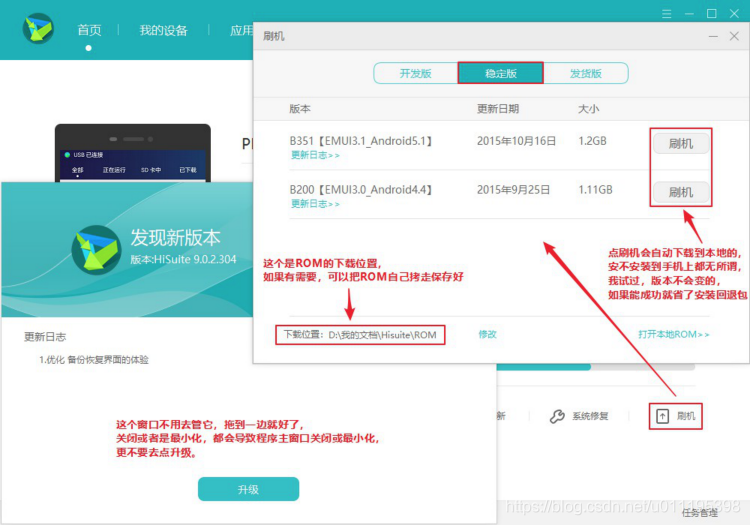Select SD卡中 tab on phone preview

click(151, 170)
